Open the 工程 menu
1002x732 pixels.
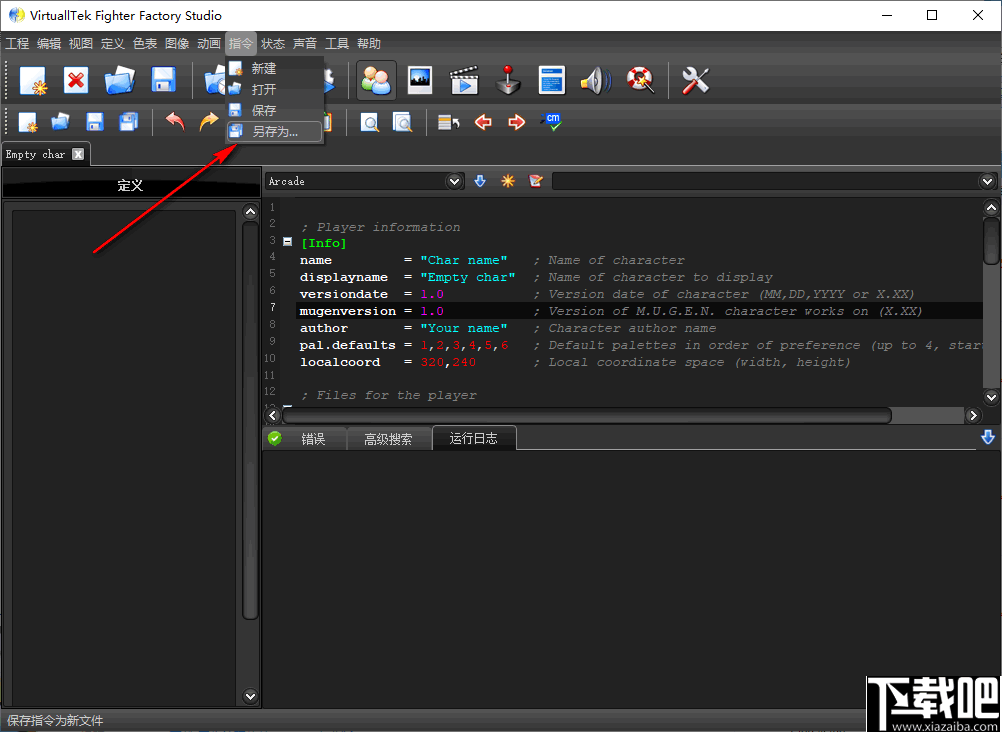[17, 43]
